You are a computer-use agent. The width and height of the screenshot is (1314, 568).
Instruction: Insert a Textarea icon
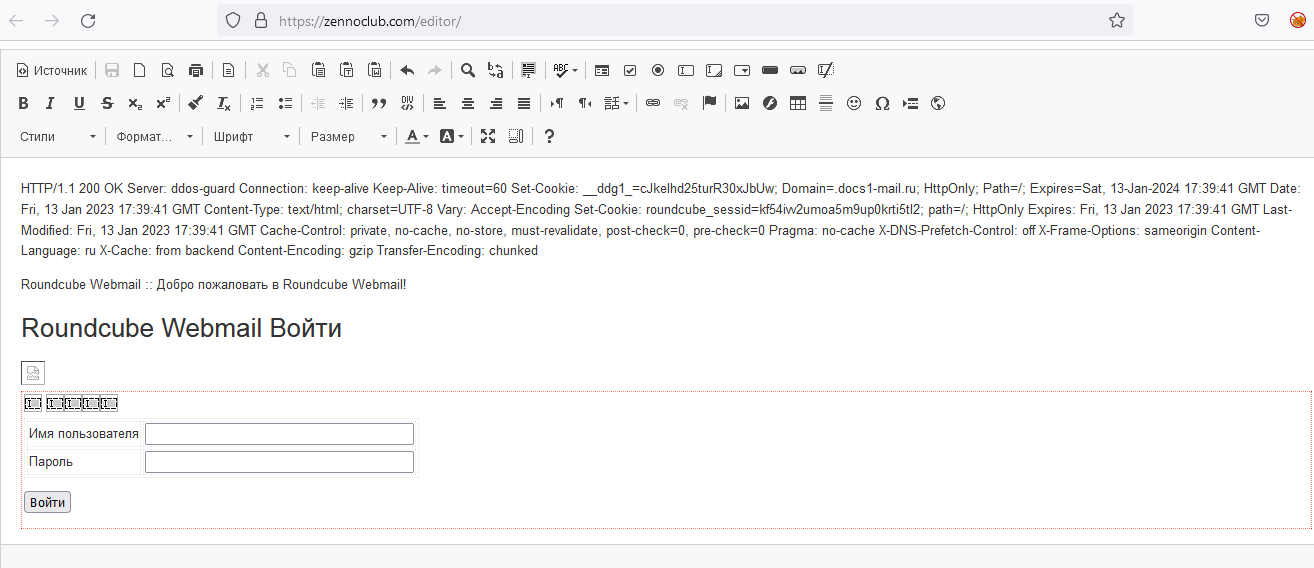click(714, 70)
